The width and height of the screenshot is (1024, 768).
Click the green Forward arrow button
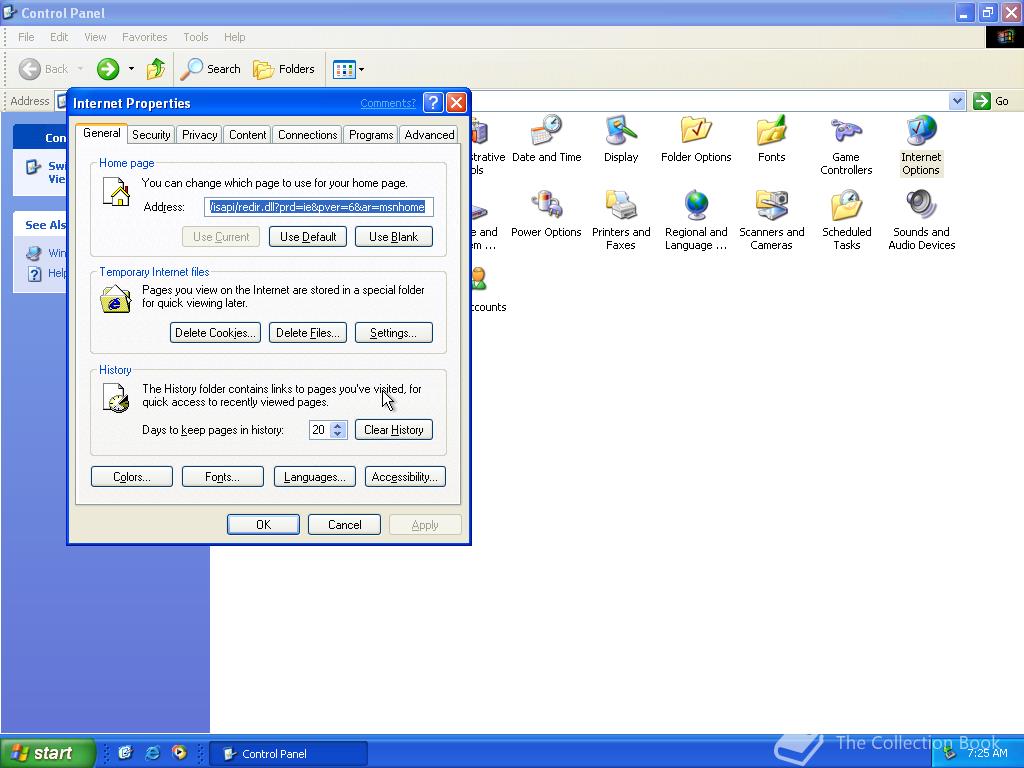[108, 69]
